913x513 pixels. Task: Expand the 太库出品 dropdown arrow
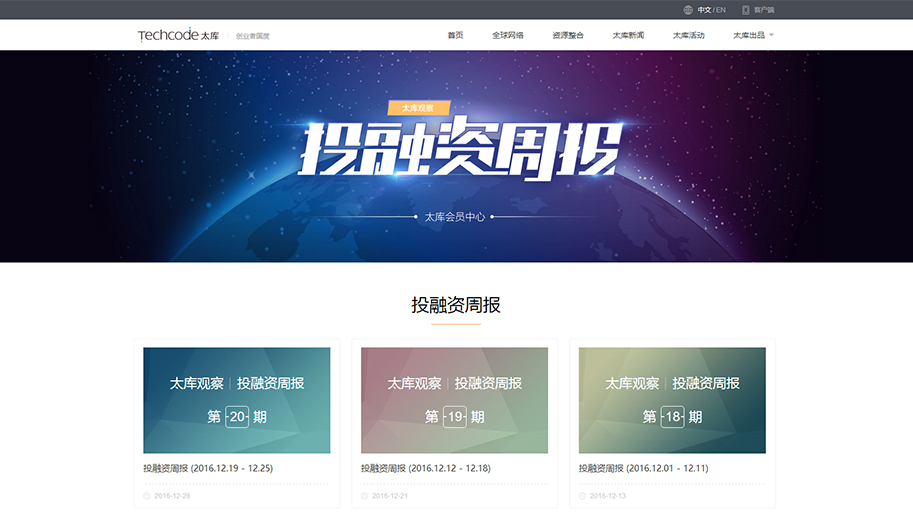pos(772,35)
